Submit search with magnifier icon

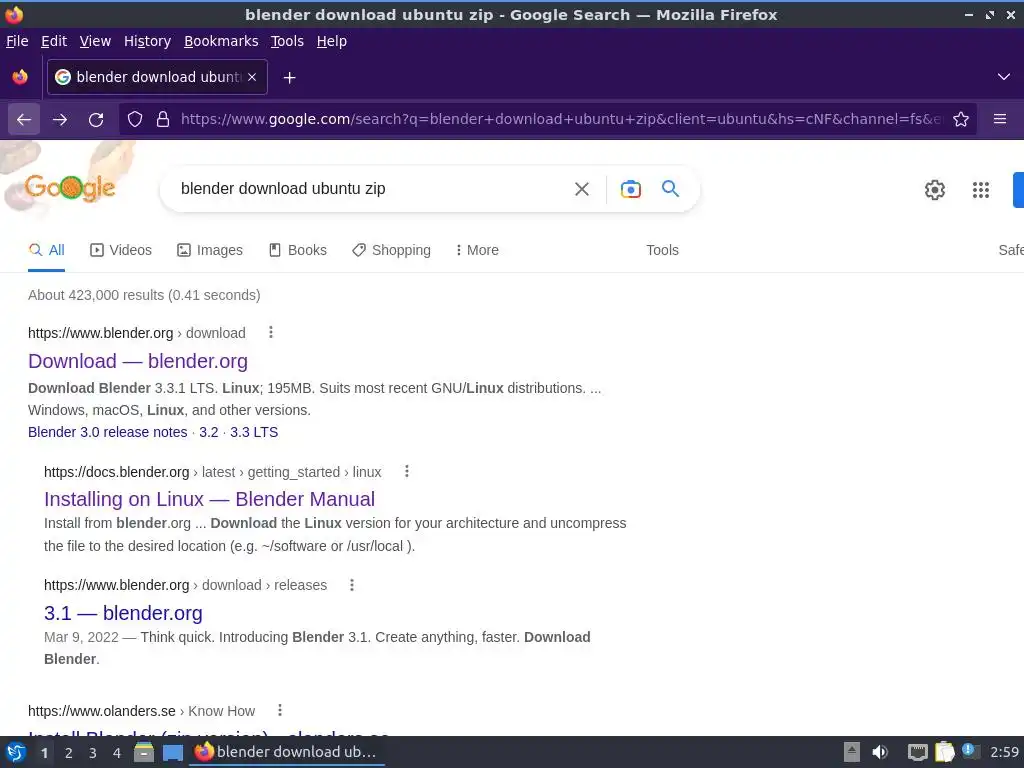[x=670, y=189]
